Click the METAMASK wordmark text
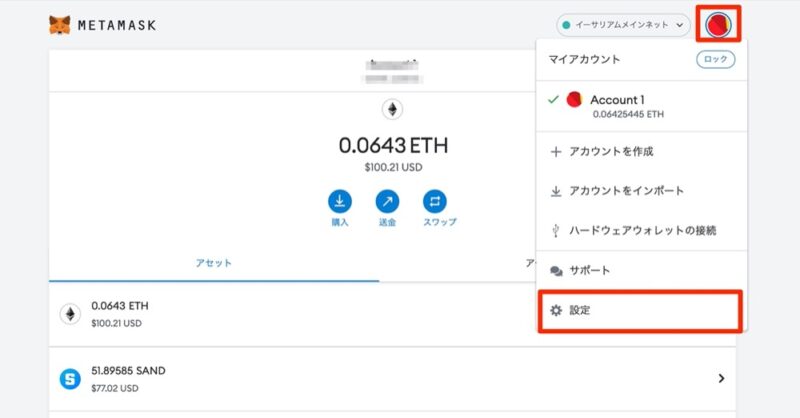 coord(117,25)
